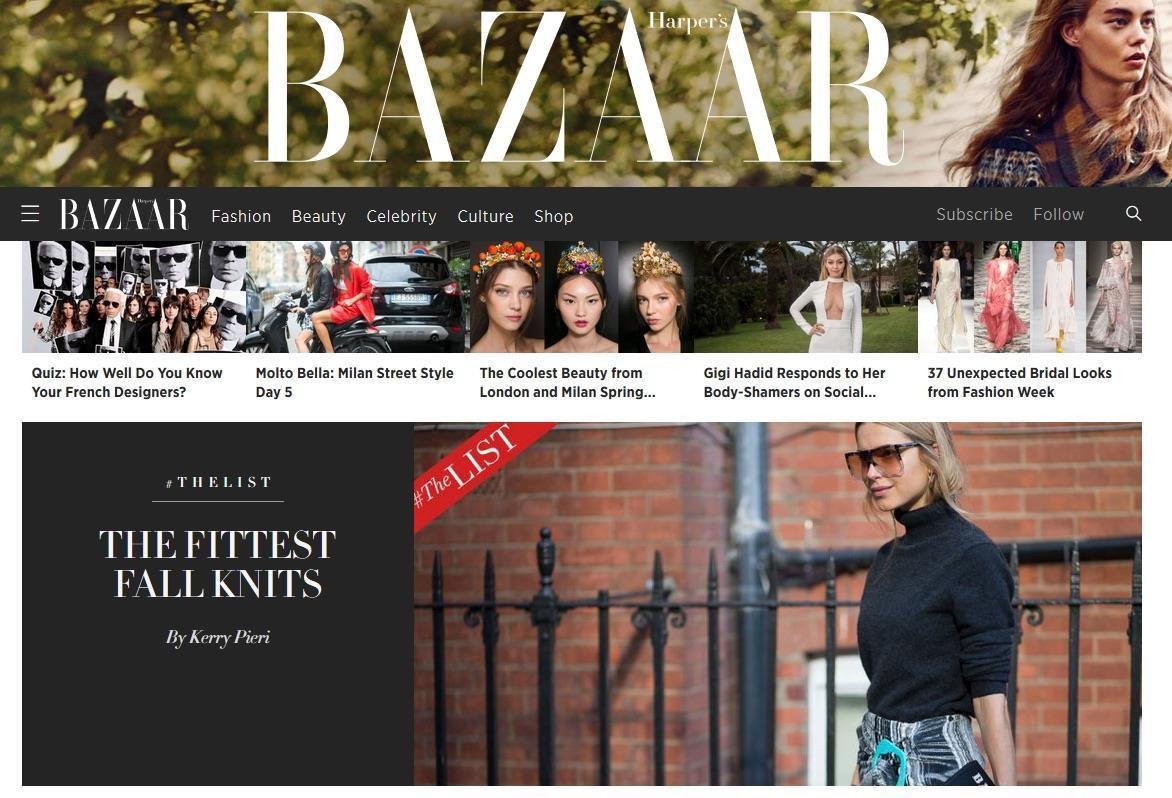Screen dimensions: 1172x798
Task: Open the Beauty menu item
Action: coord(318,216)
